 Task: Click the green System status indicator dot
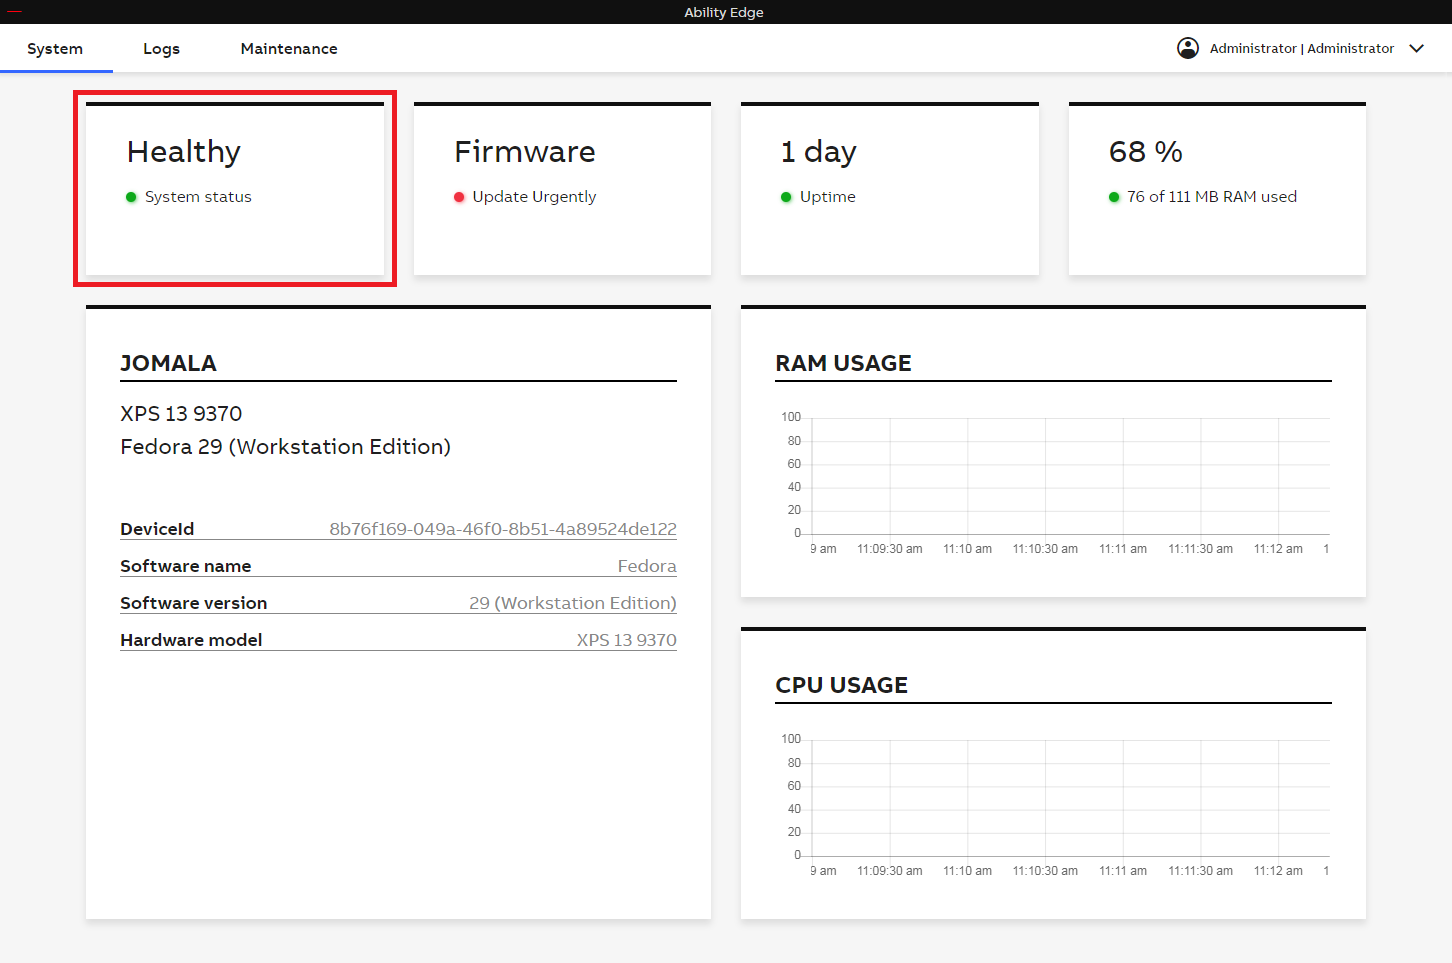[131, 197]
